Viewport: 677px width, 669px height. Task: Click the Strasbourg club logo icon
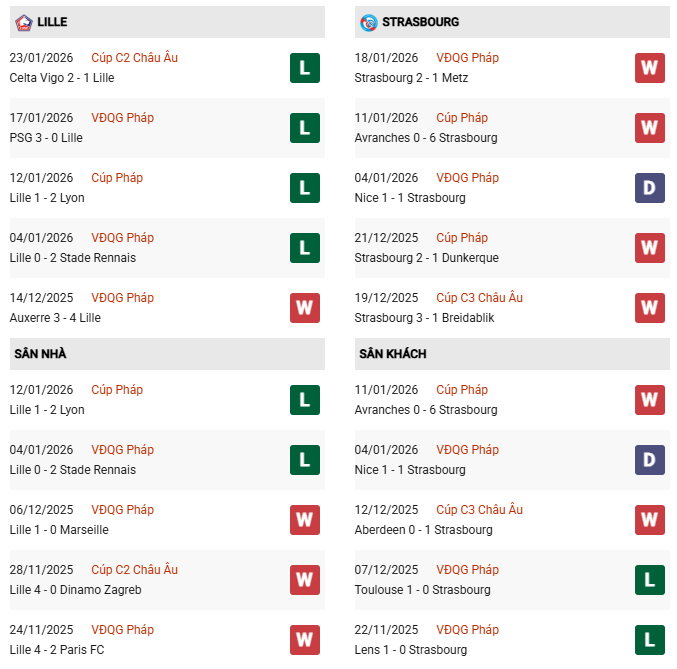coord(369,21)
